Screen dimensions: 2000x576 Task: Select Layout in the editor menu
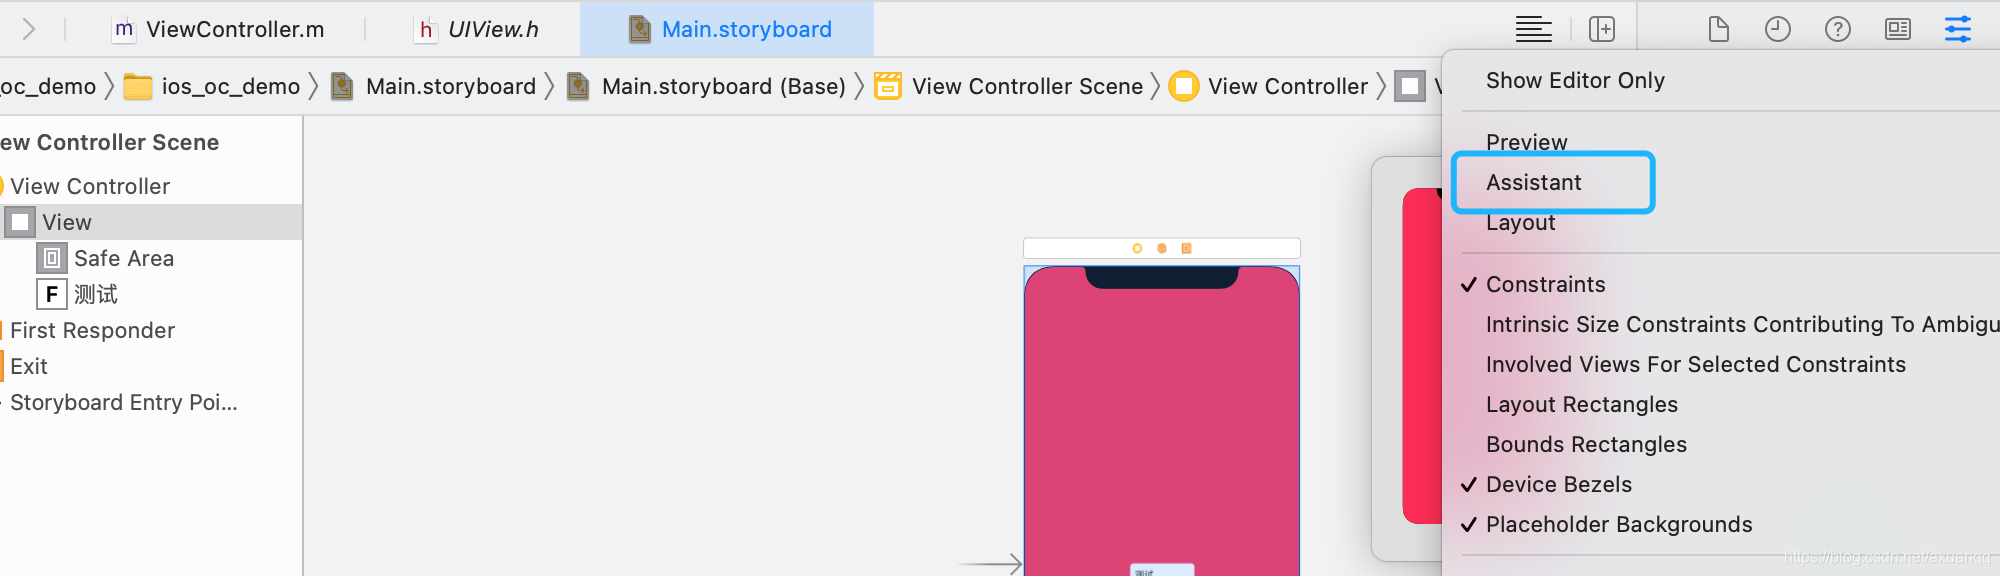tap(1520, 223)
